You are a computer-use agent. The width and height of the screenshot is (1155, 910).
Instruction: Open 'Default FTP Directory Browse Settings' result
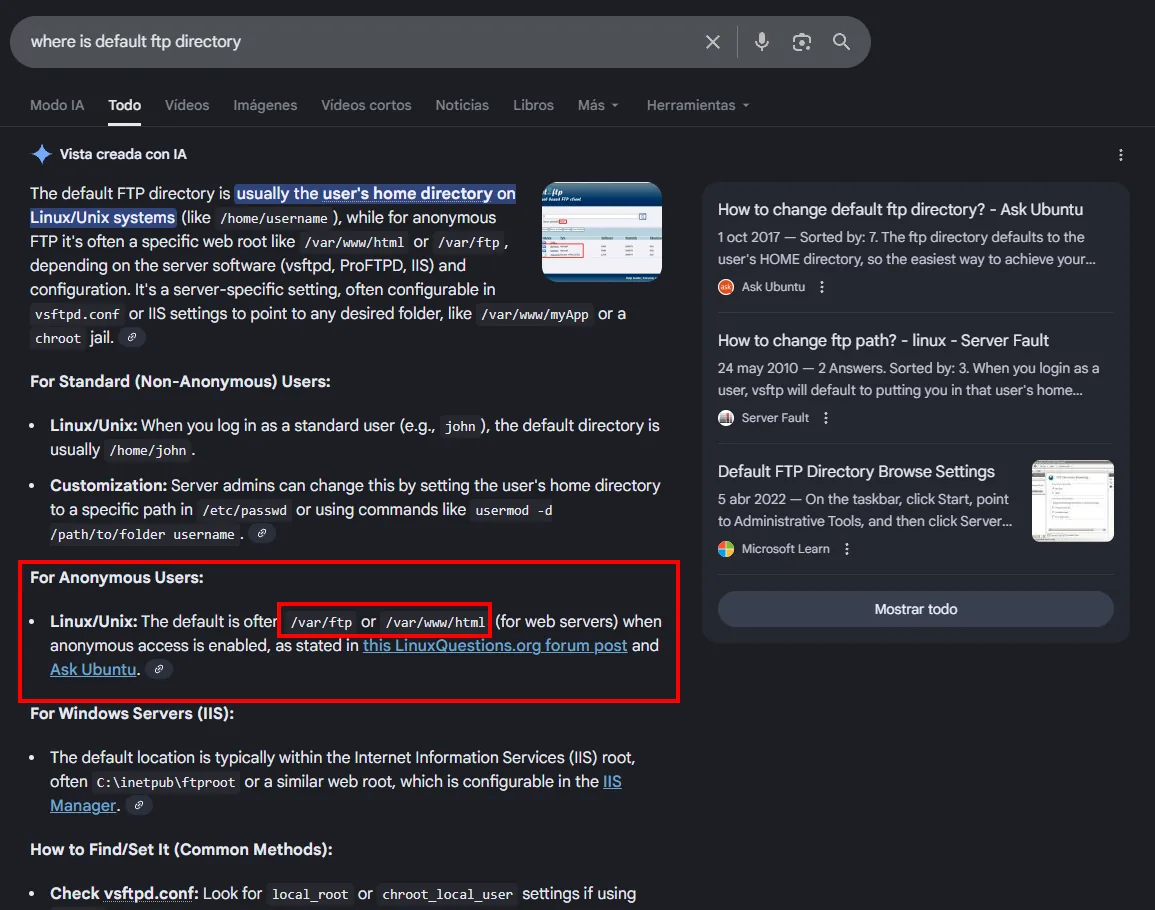pyautogui.click(x=856, y=472)
